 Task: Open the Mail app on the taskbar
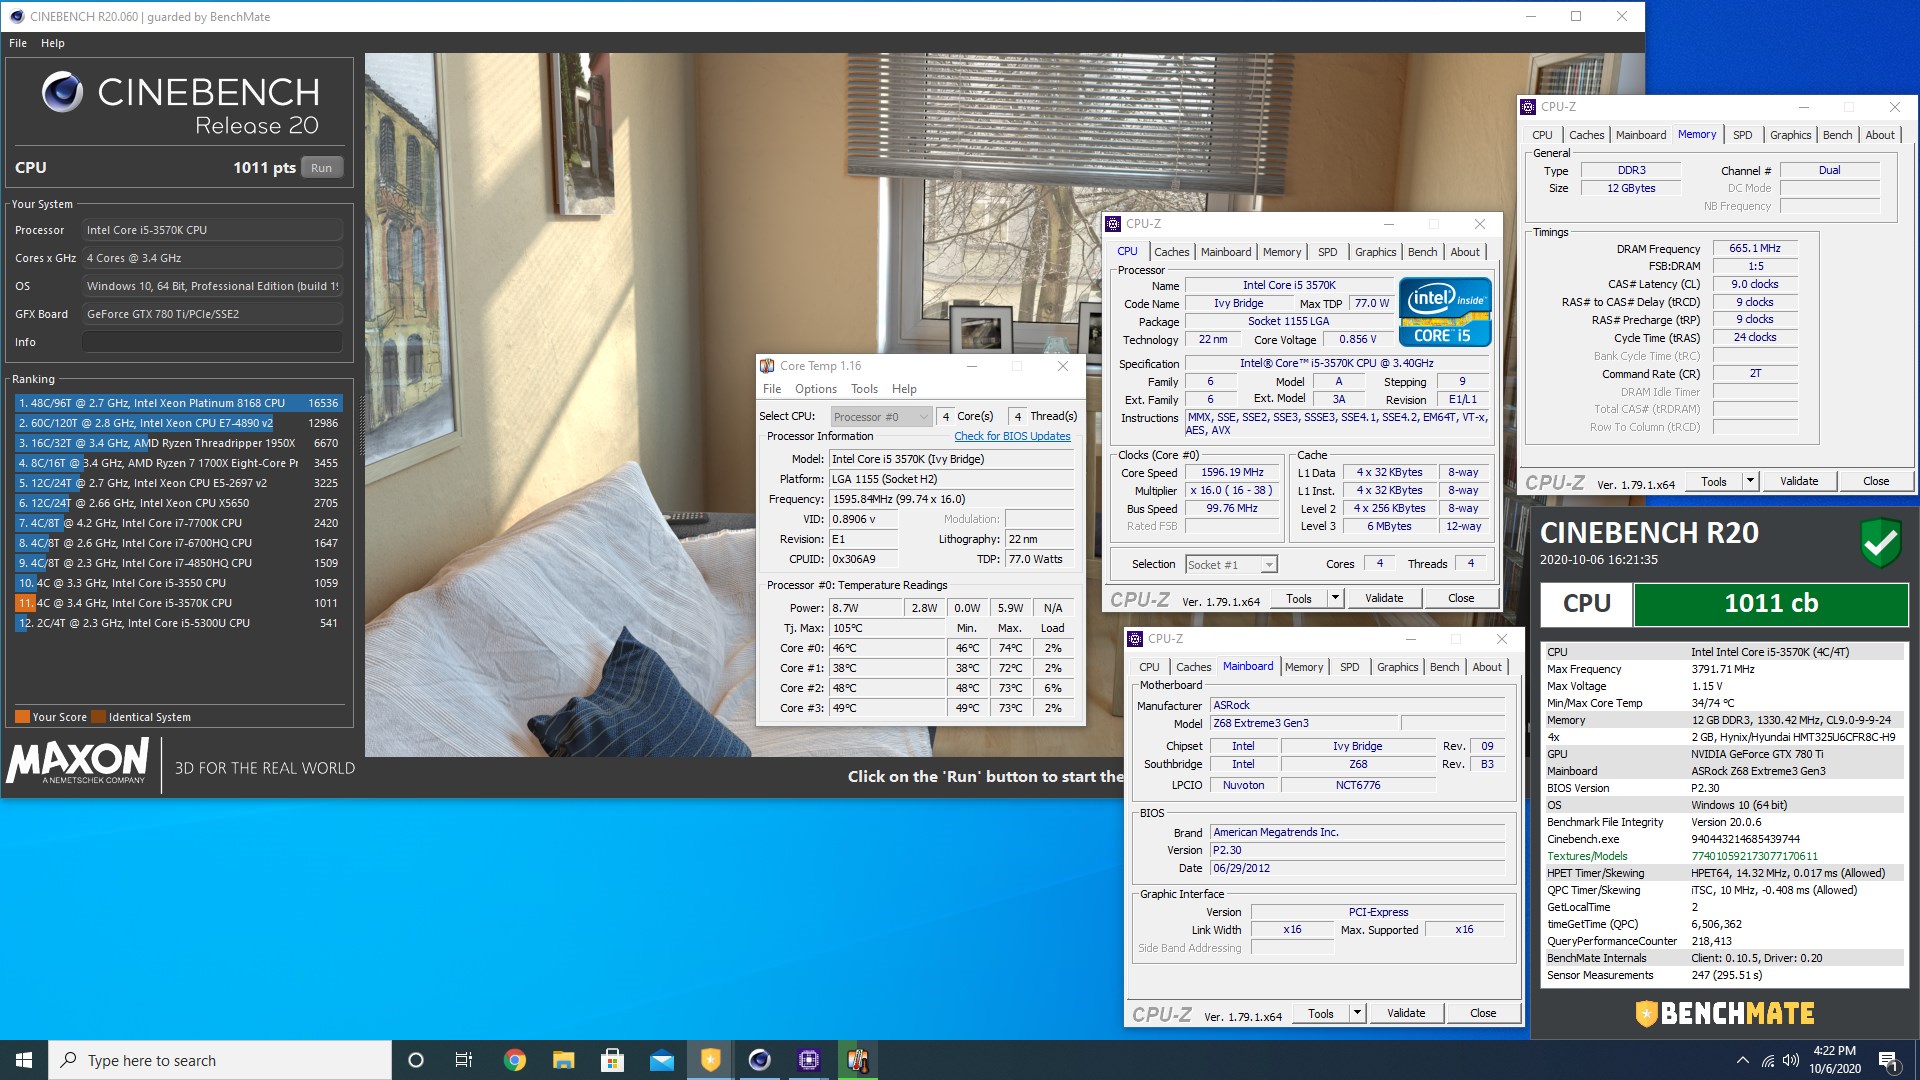pyautogui.click(x=661, y=1060)
